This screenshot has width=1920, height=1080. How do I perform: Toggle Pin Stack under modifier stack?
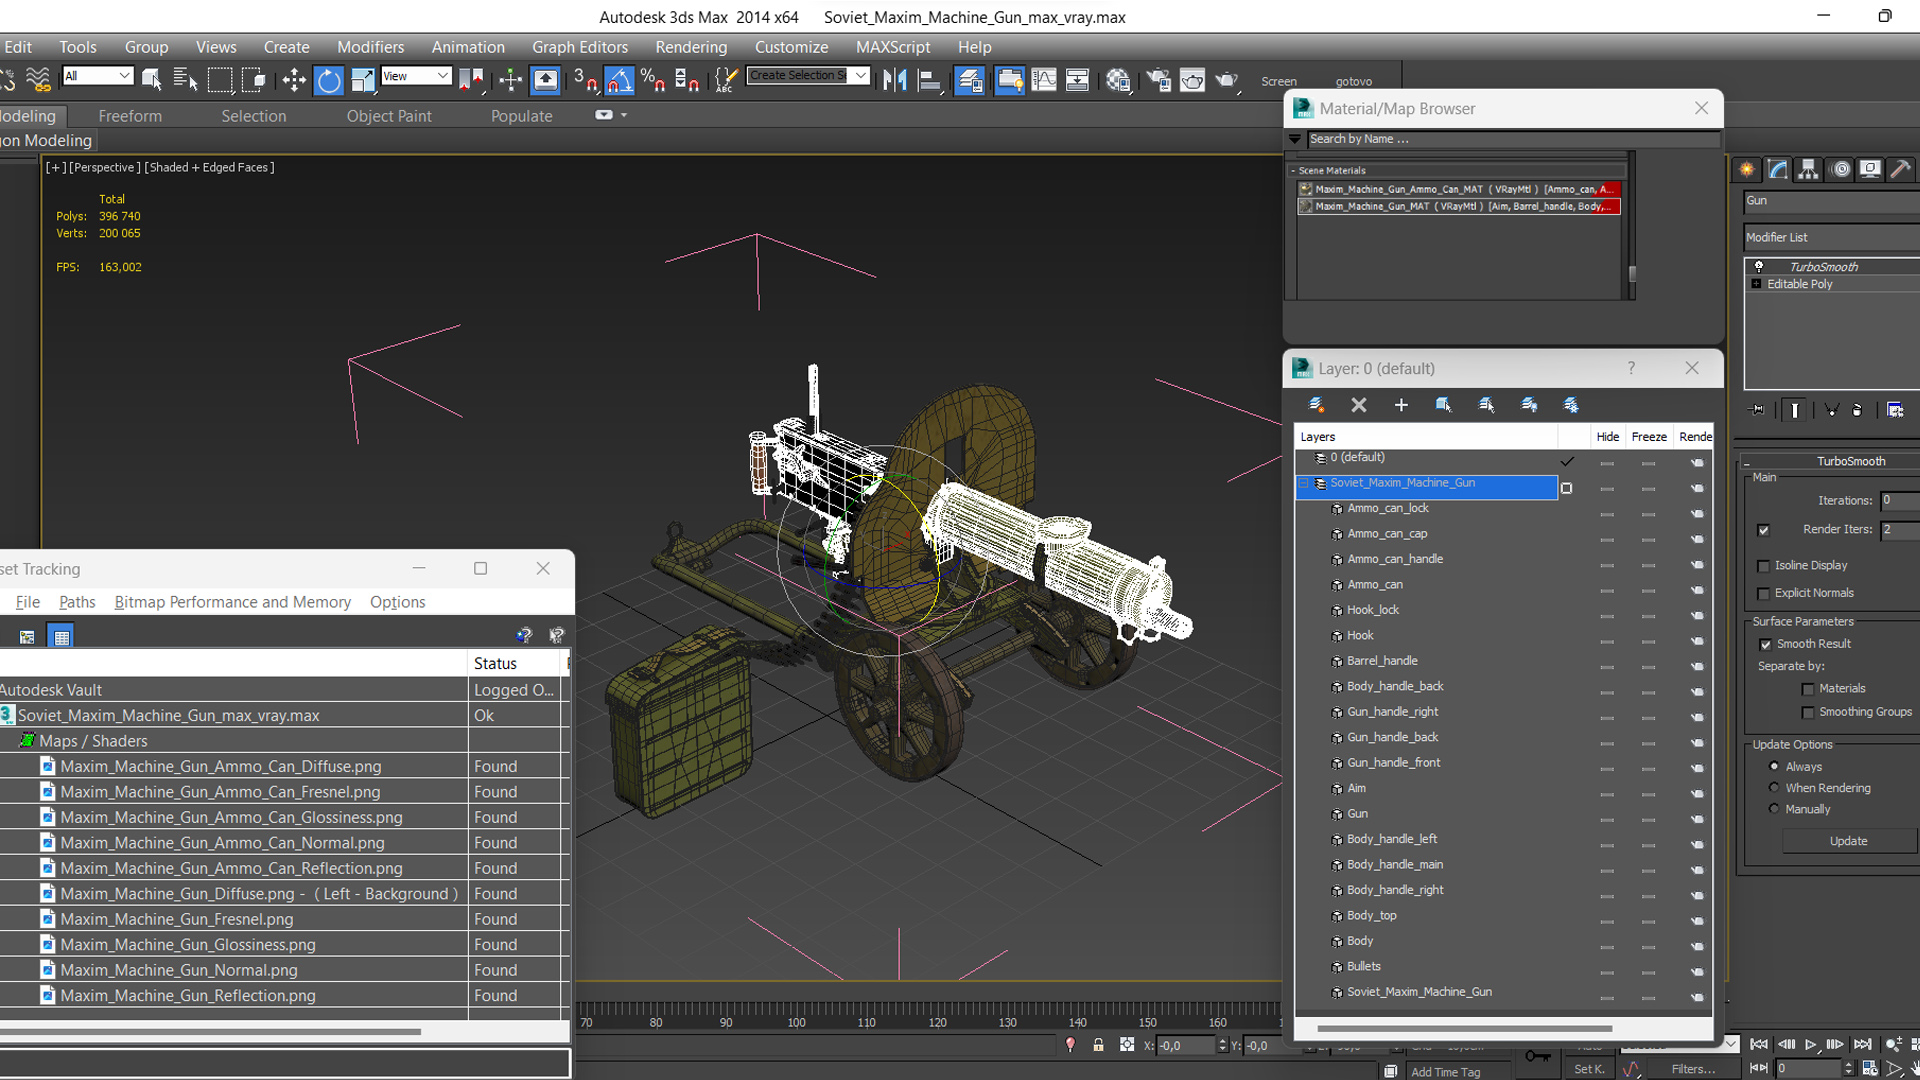(x=1758, y=410)
